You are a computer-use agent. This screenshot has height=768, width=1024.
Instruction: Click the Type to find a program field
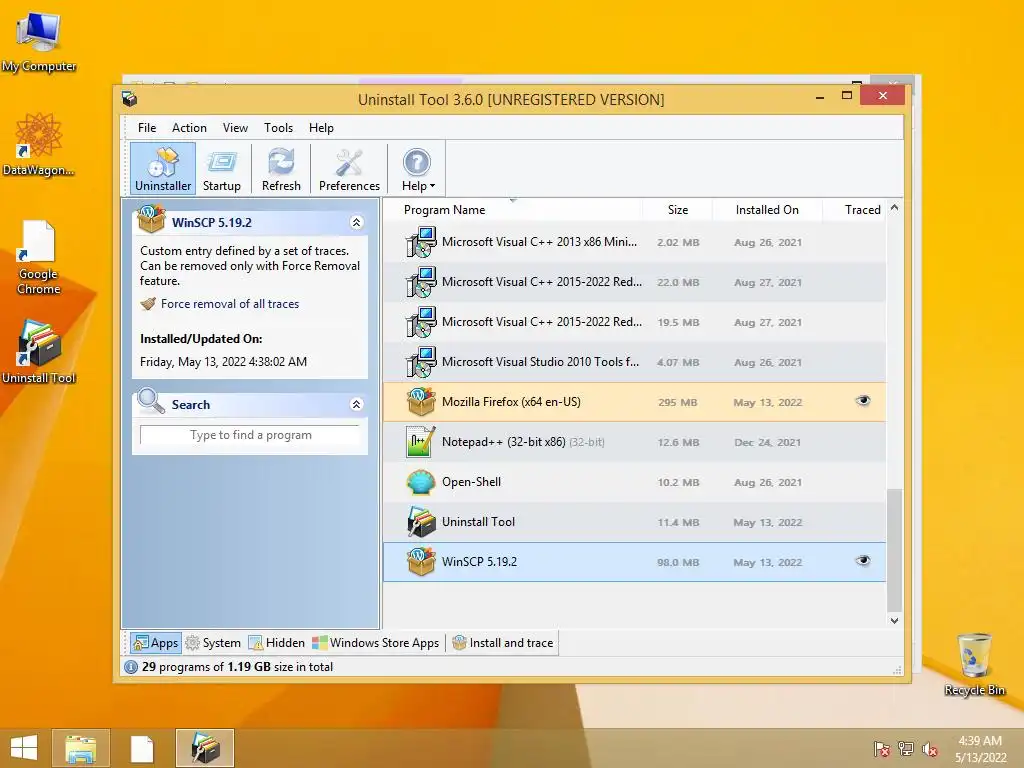coord(250,435)
